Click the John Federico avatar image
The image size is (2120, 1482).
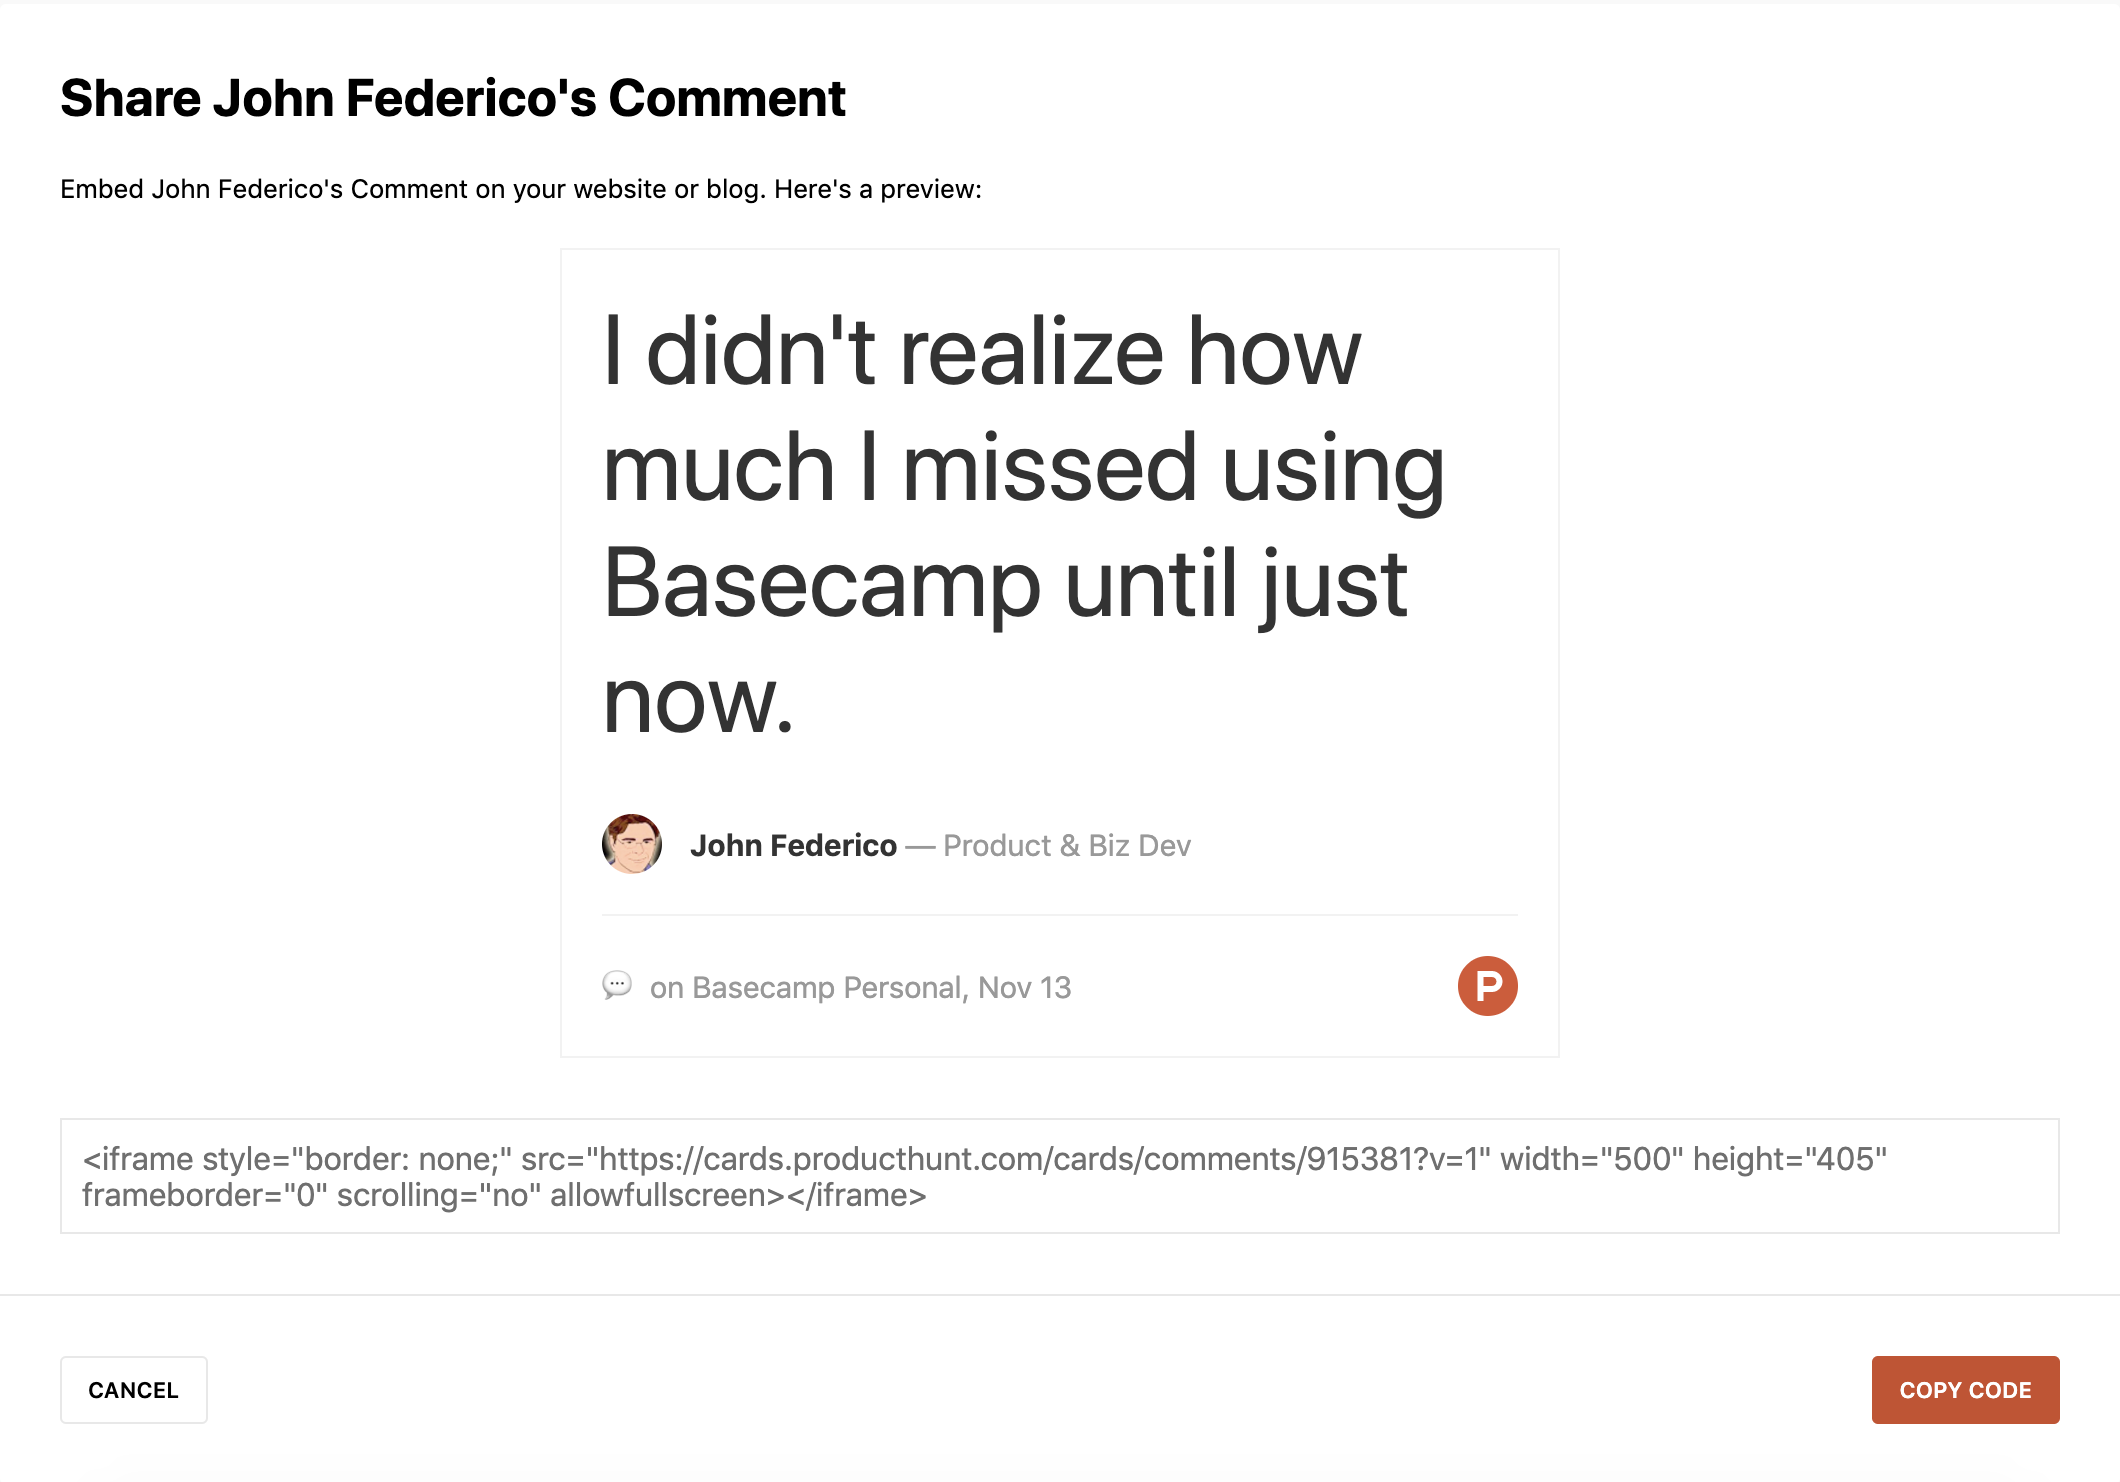[632, 844]
